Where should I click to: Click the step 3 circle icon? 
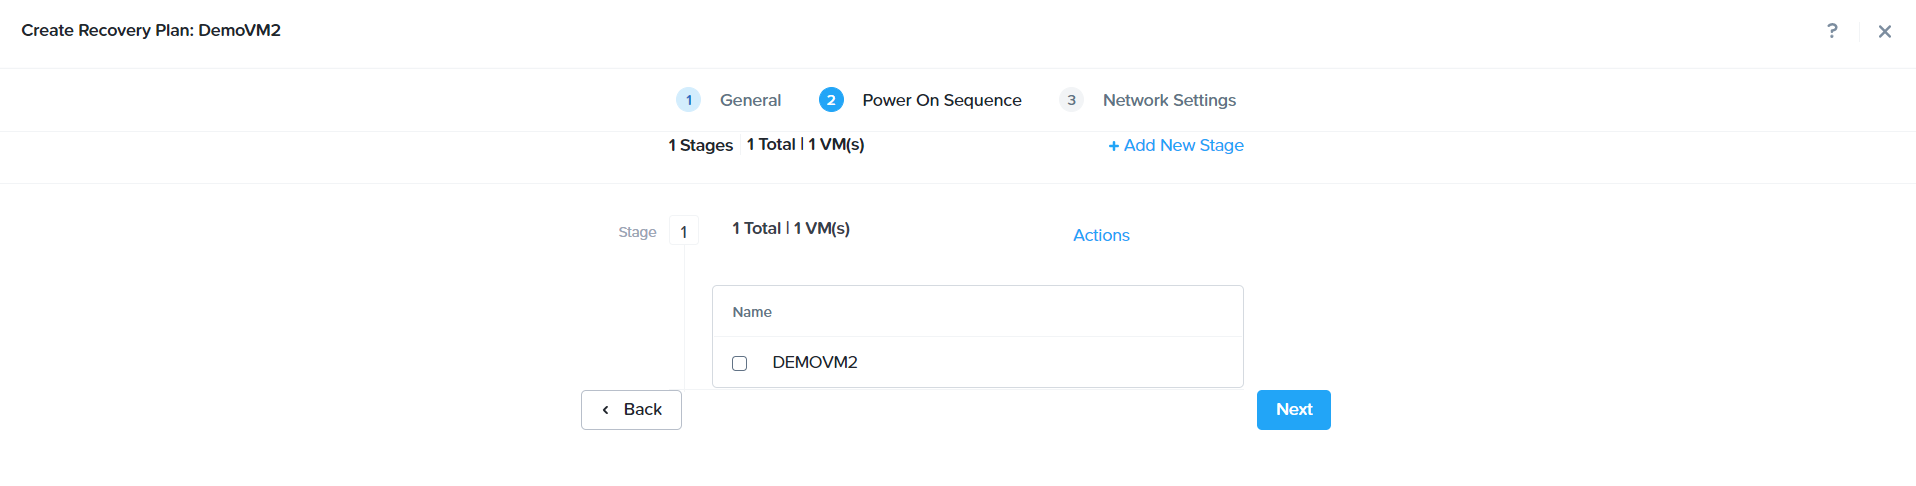click(1071, 100)
